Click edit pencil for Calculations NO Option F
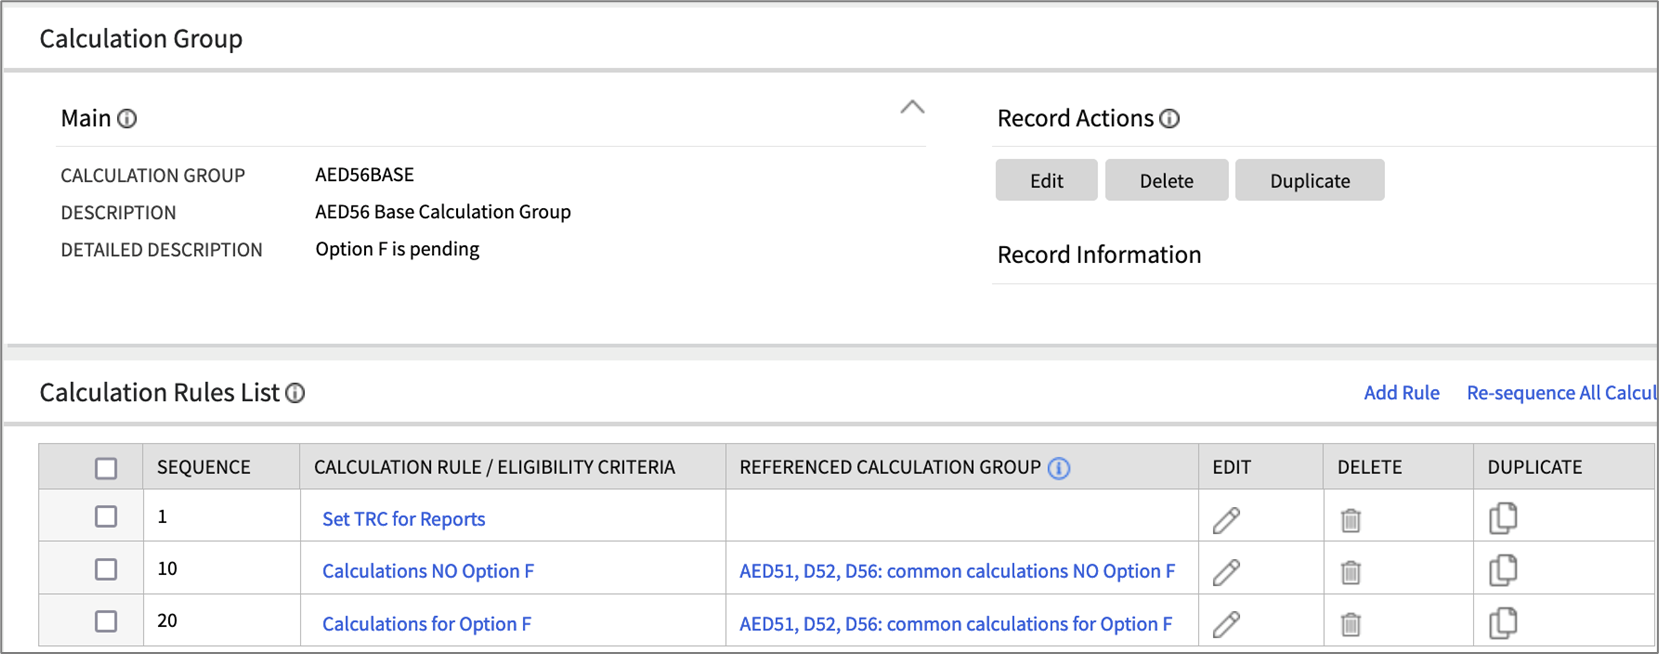 (x=1226, y=572)
